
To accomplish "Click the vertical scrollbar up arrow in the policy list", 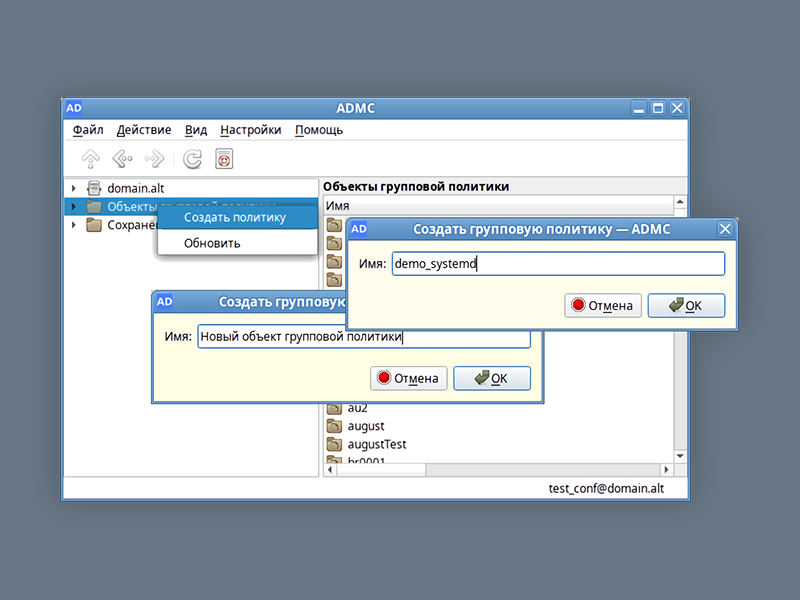I will click(680, 202).
